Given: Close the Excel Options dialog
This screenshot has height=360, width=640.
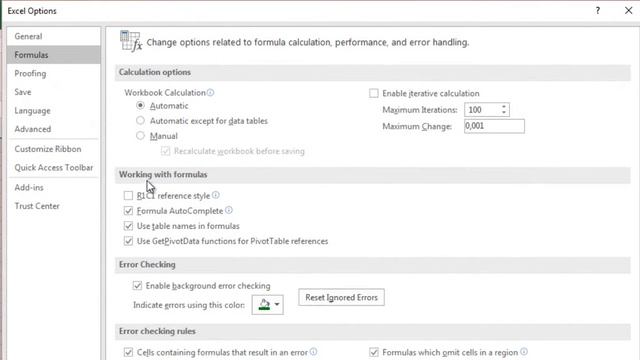Looking at the screenshot, I should [629, 11].
